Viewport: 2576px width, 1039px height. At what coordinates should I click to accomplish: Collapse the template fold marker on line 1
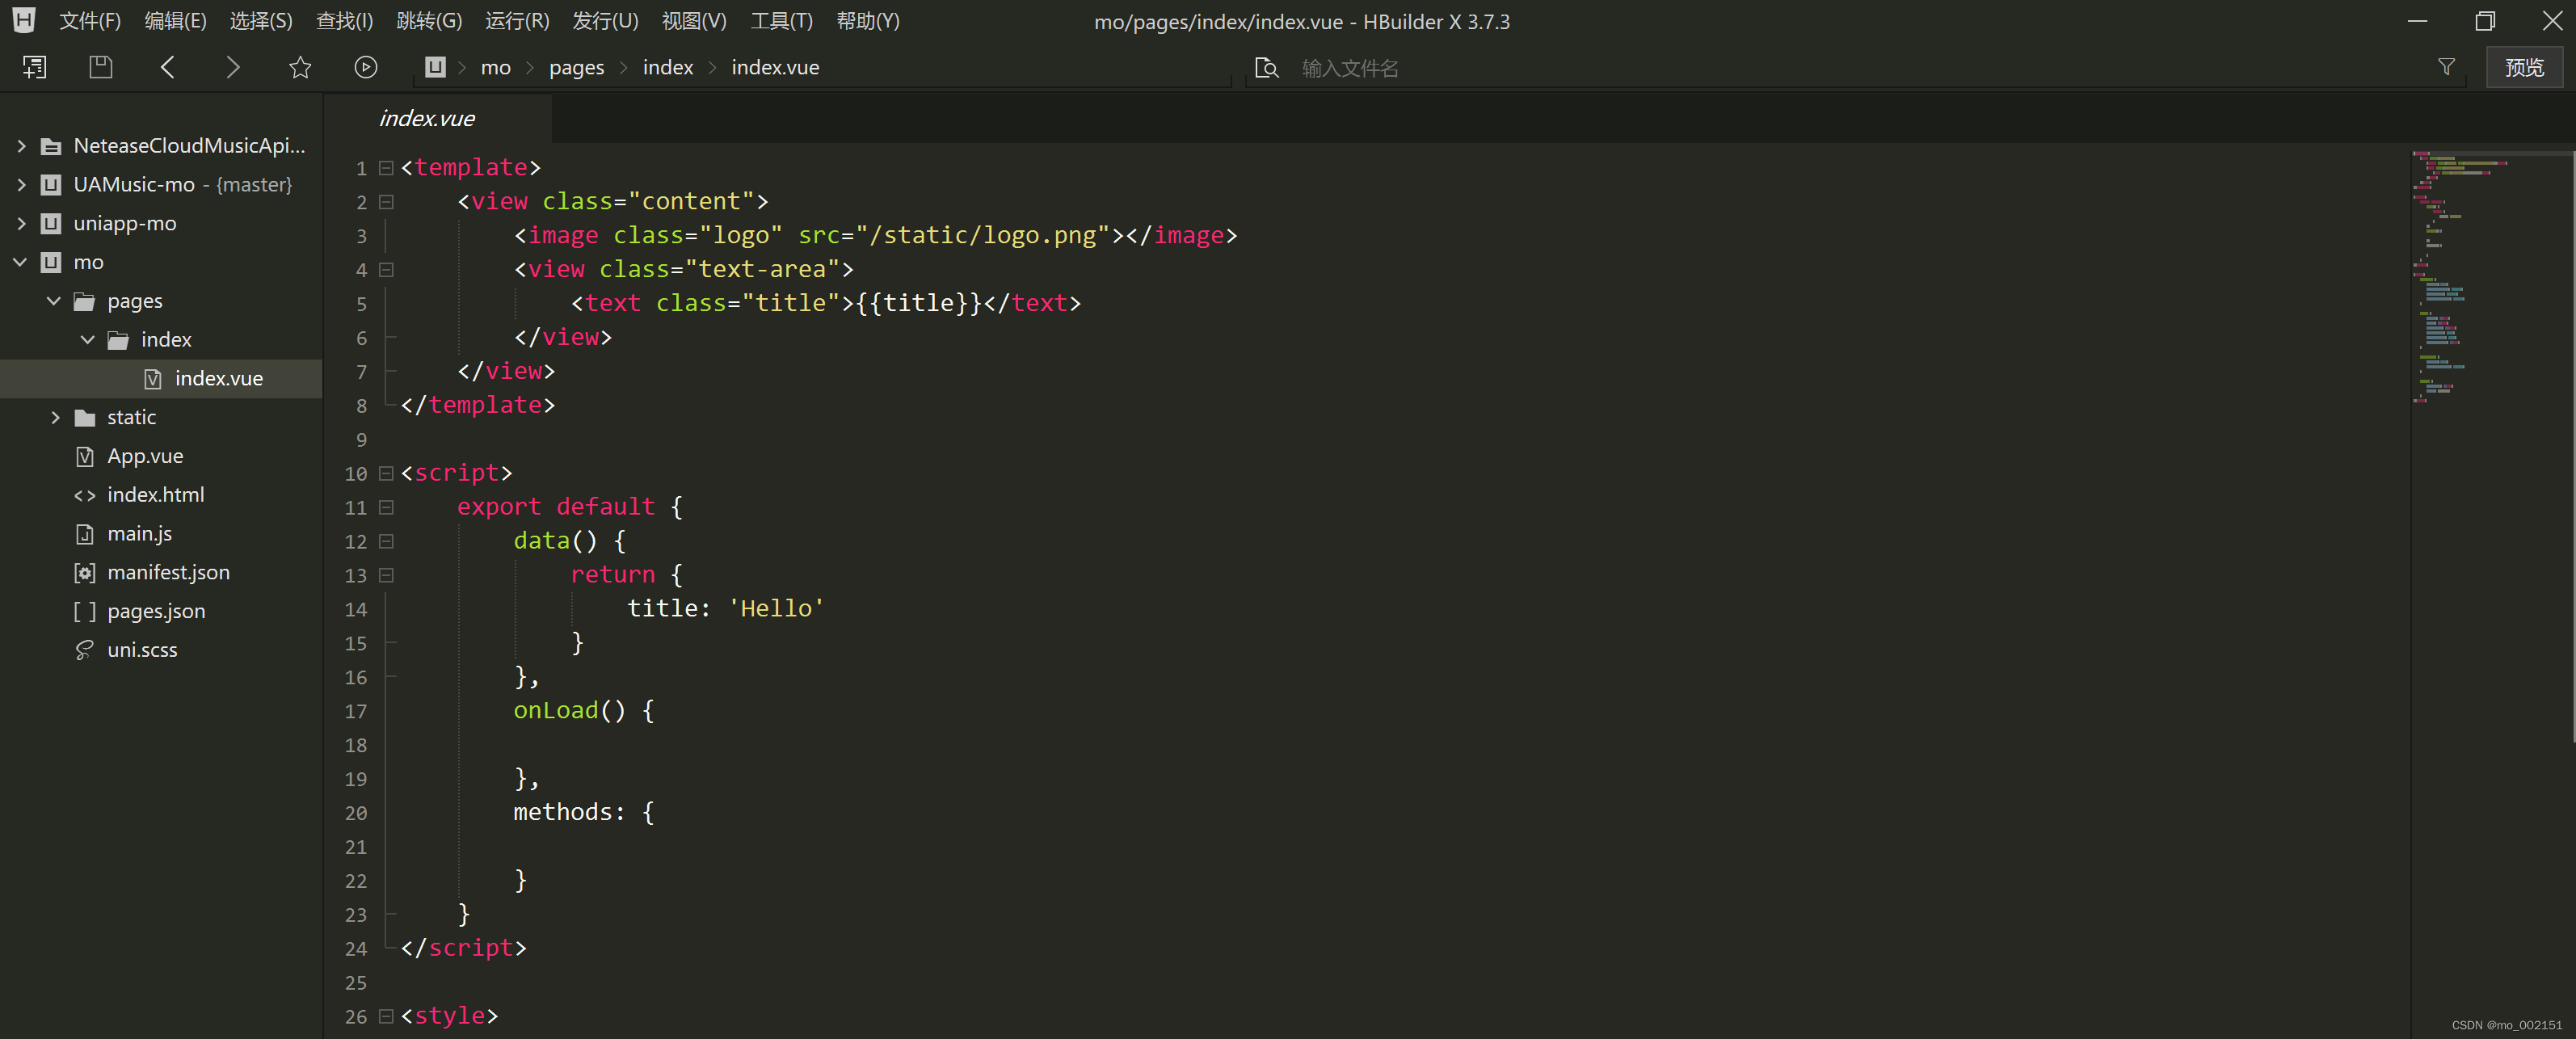click(x=386, y=168)
